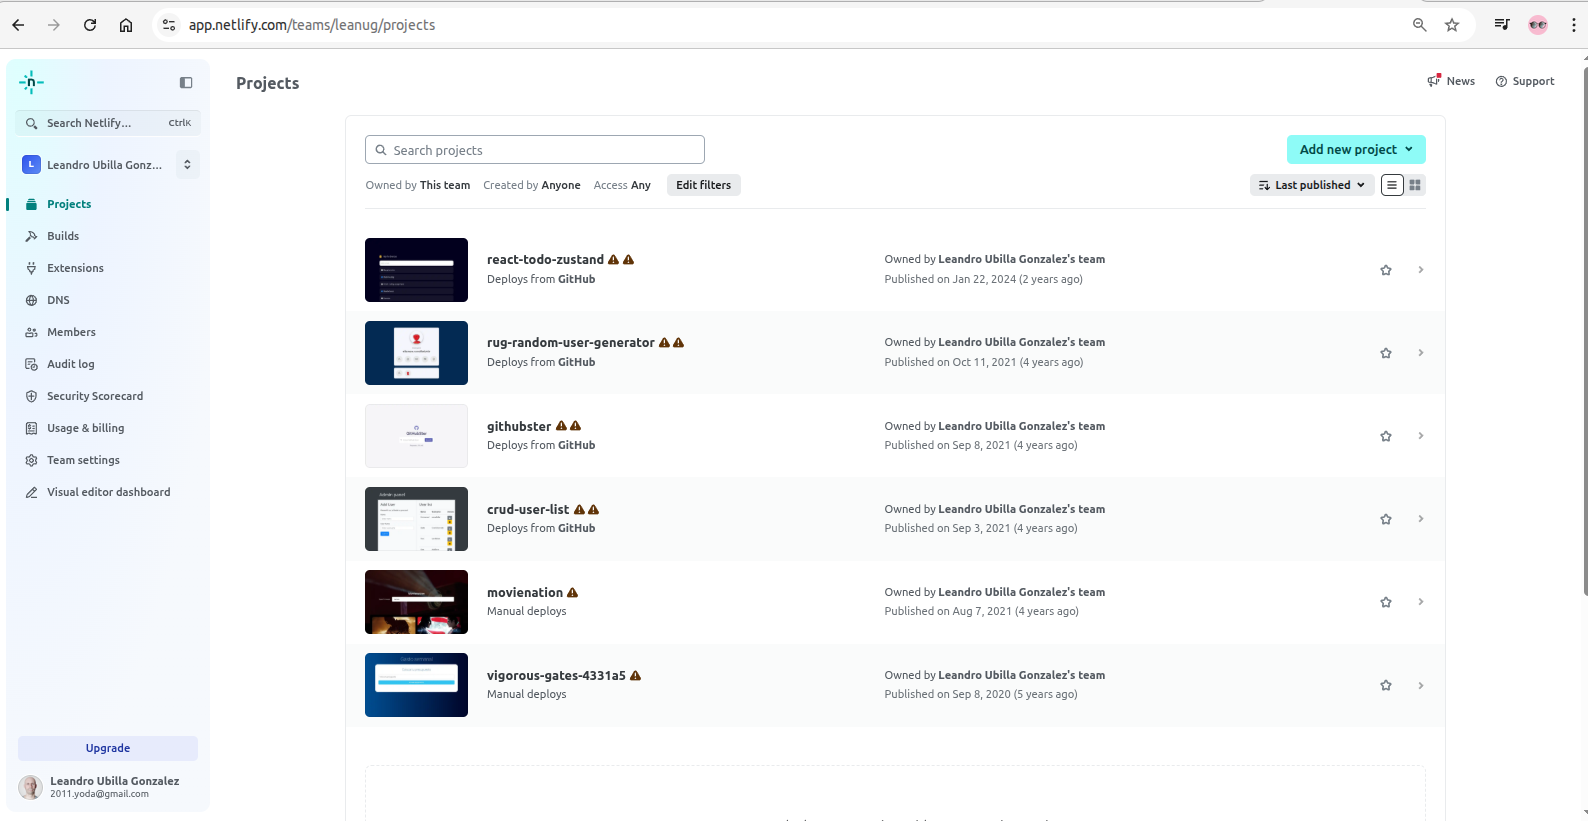Switch to grid view layout
1588x821 pixels.
[x=1415, y=185]
